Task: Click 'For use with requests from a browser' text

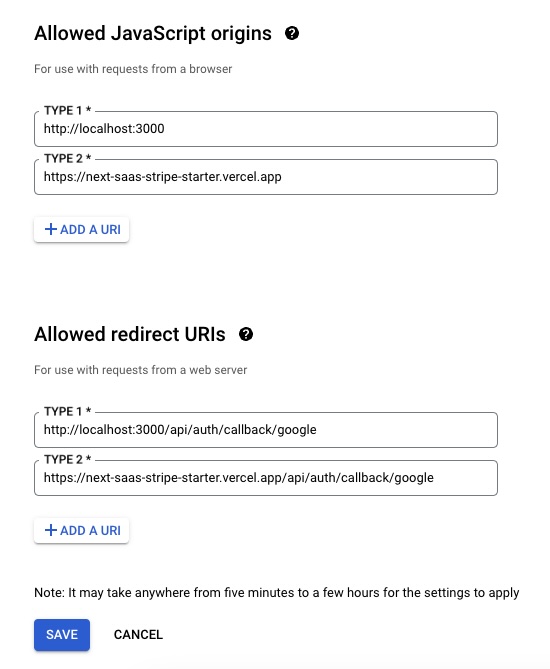Action: (133, 69)
